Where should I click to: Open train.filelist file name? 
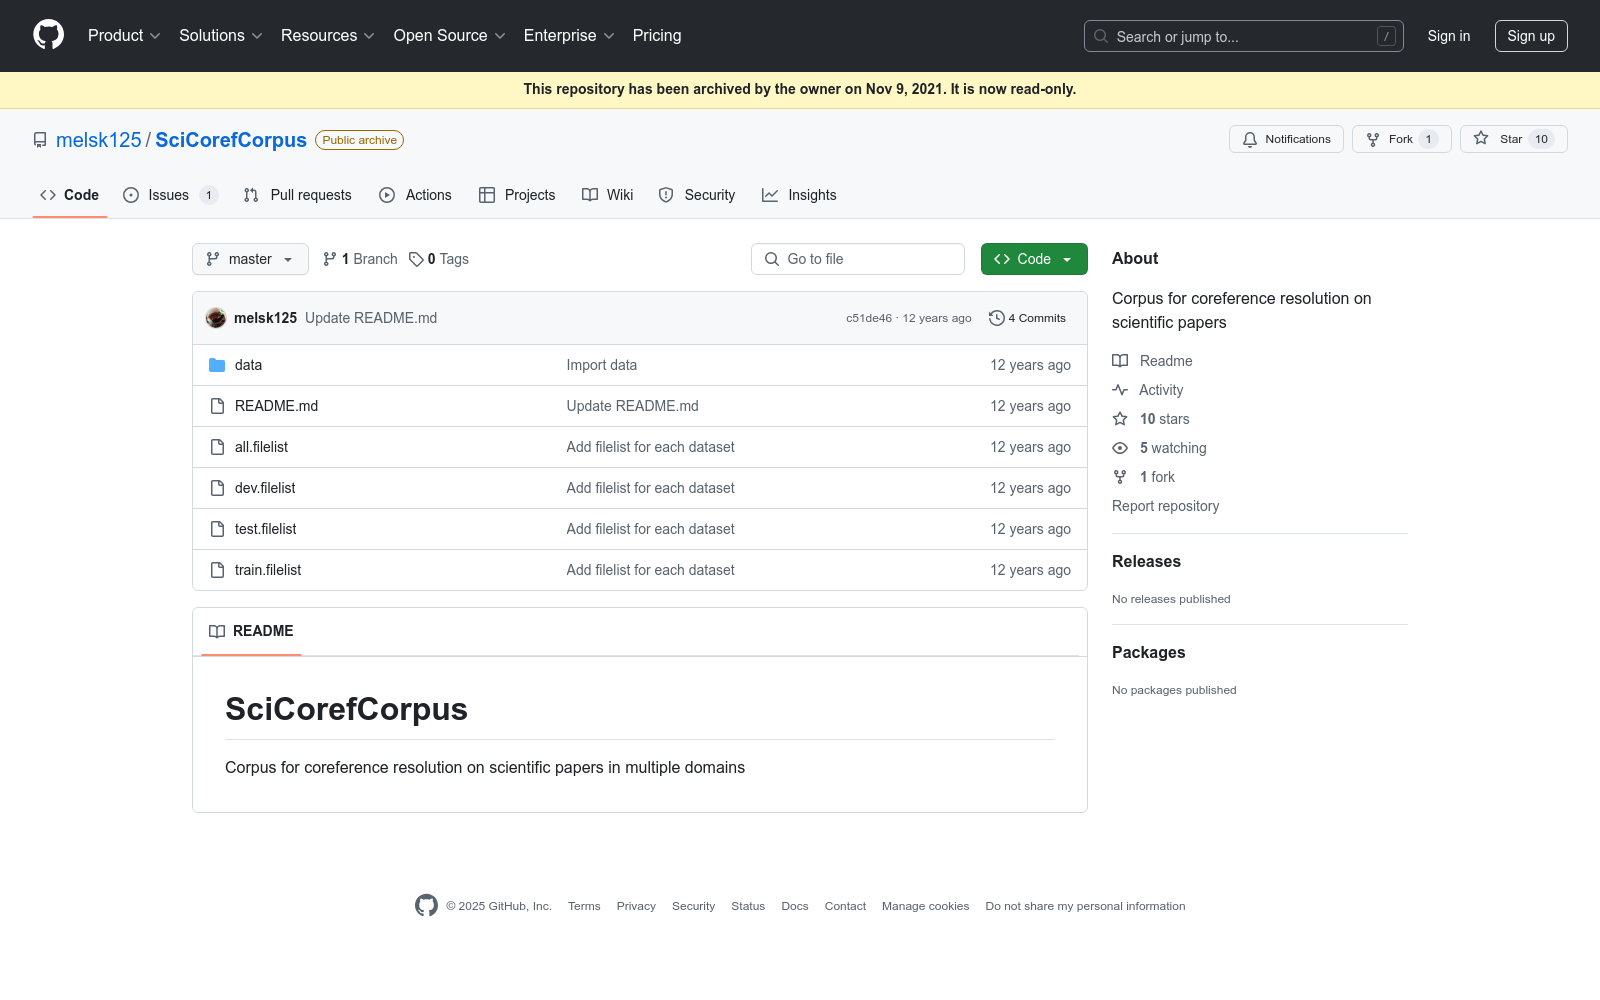268,570
